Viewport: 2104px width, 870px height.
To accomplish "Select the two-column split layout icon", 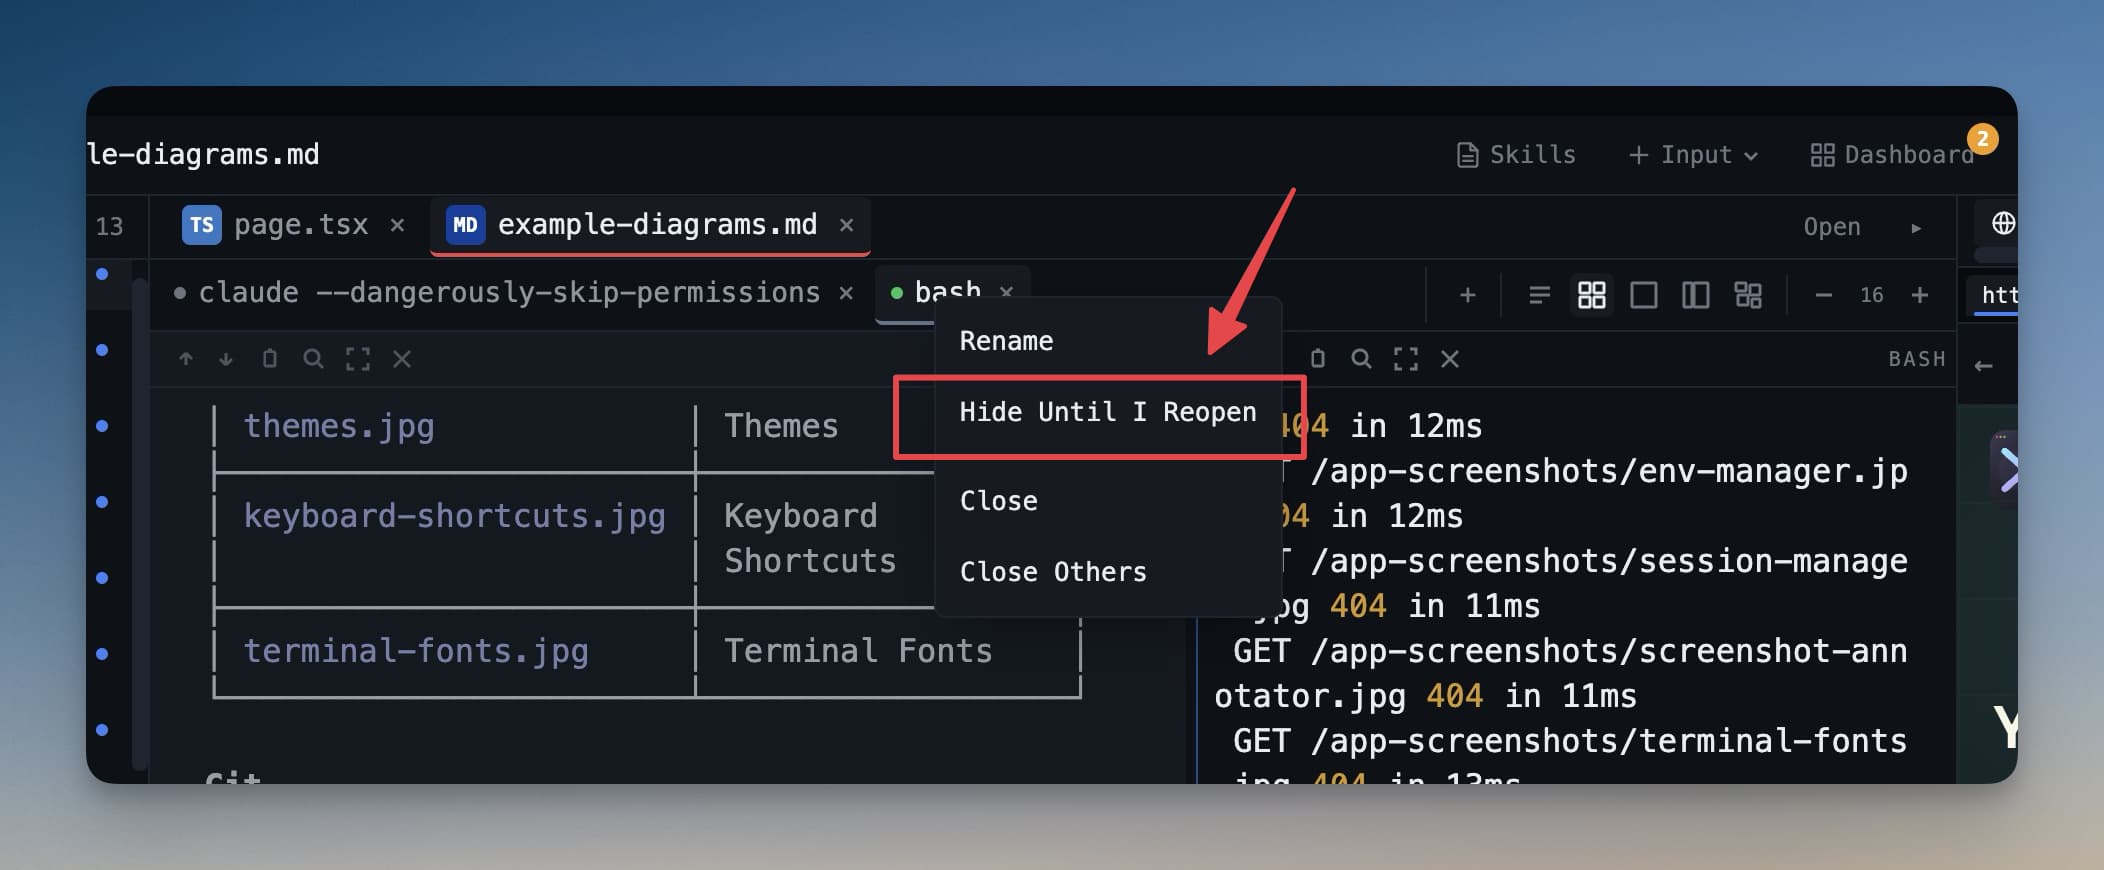I will [x=1695, y=295].
